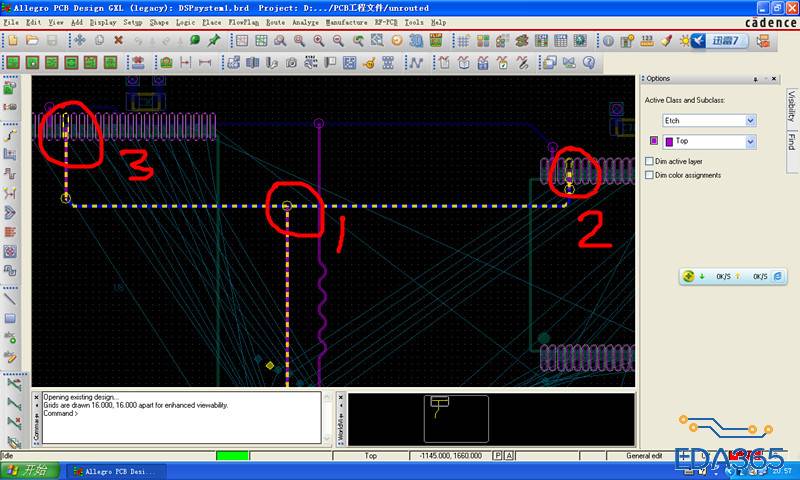Click Allegro PCB Design taskbar button
The width and height of the screenshot is (800, 480).
coord(117,471)
